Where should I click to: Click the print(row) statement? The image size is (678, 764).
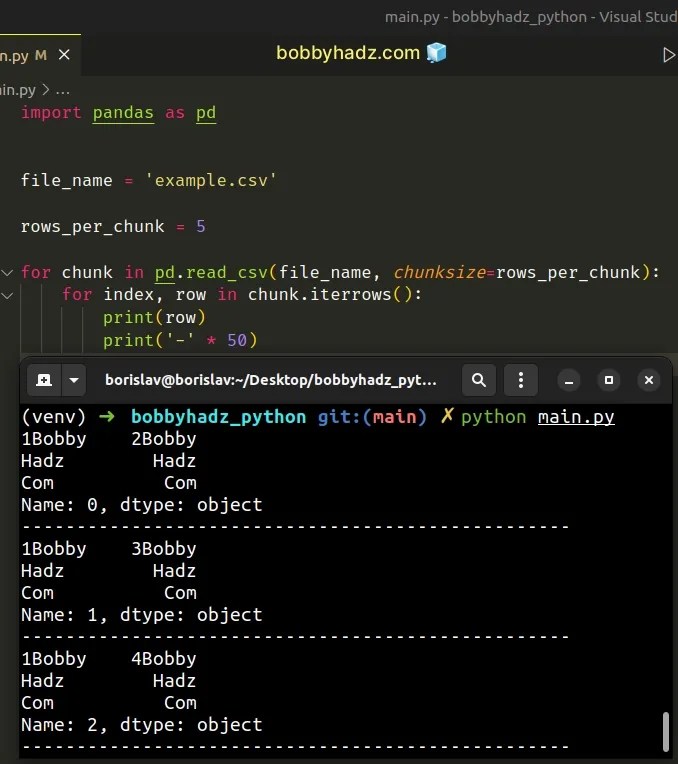pyautogui.click(x=155, y=317)
